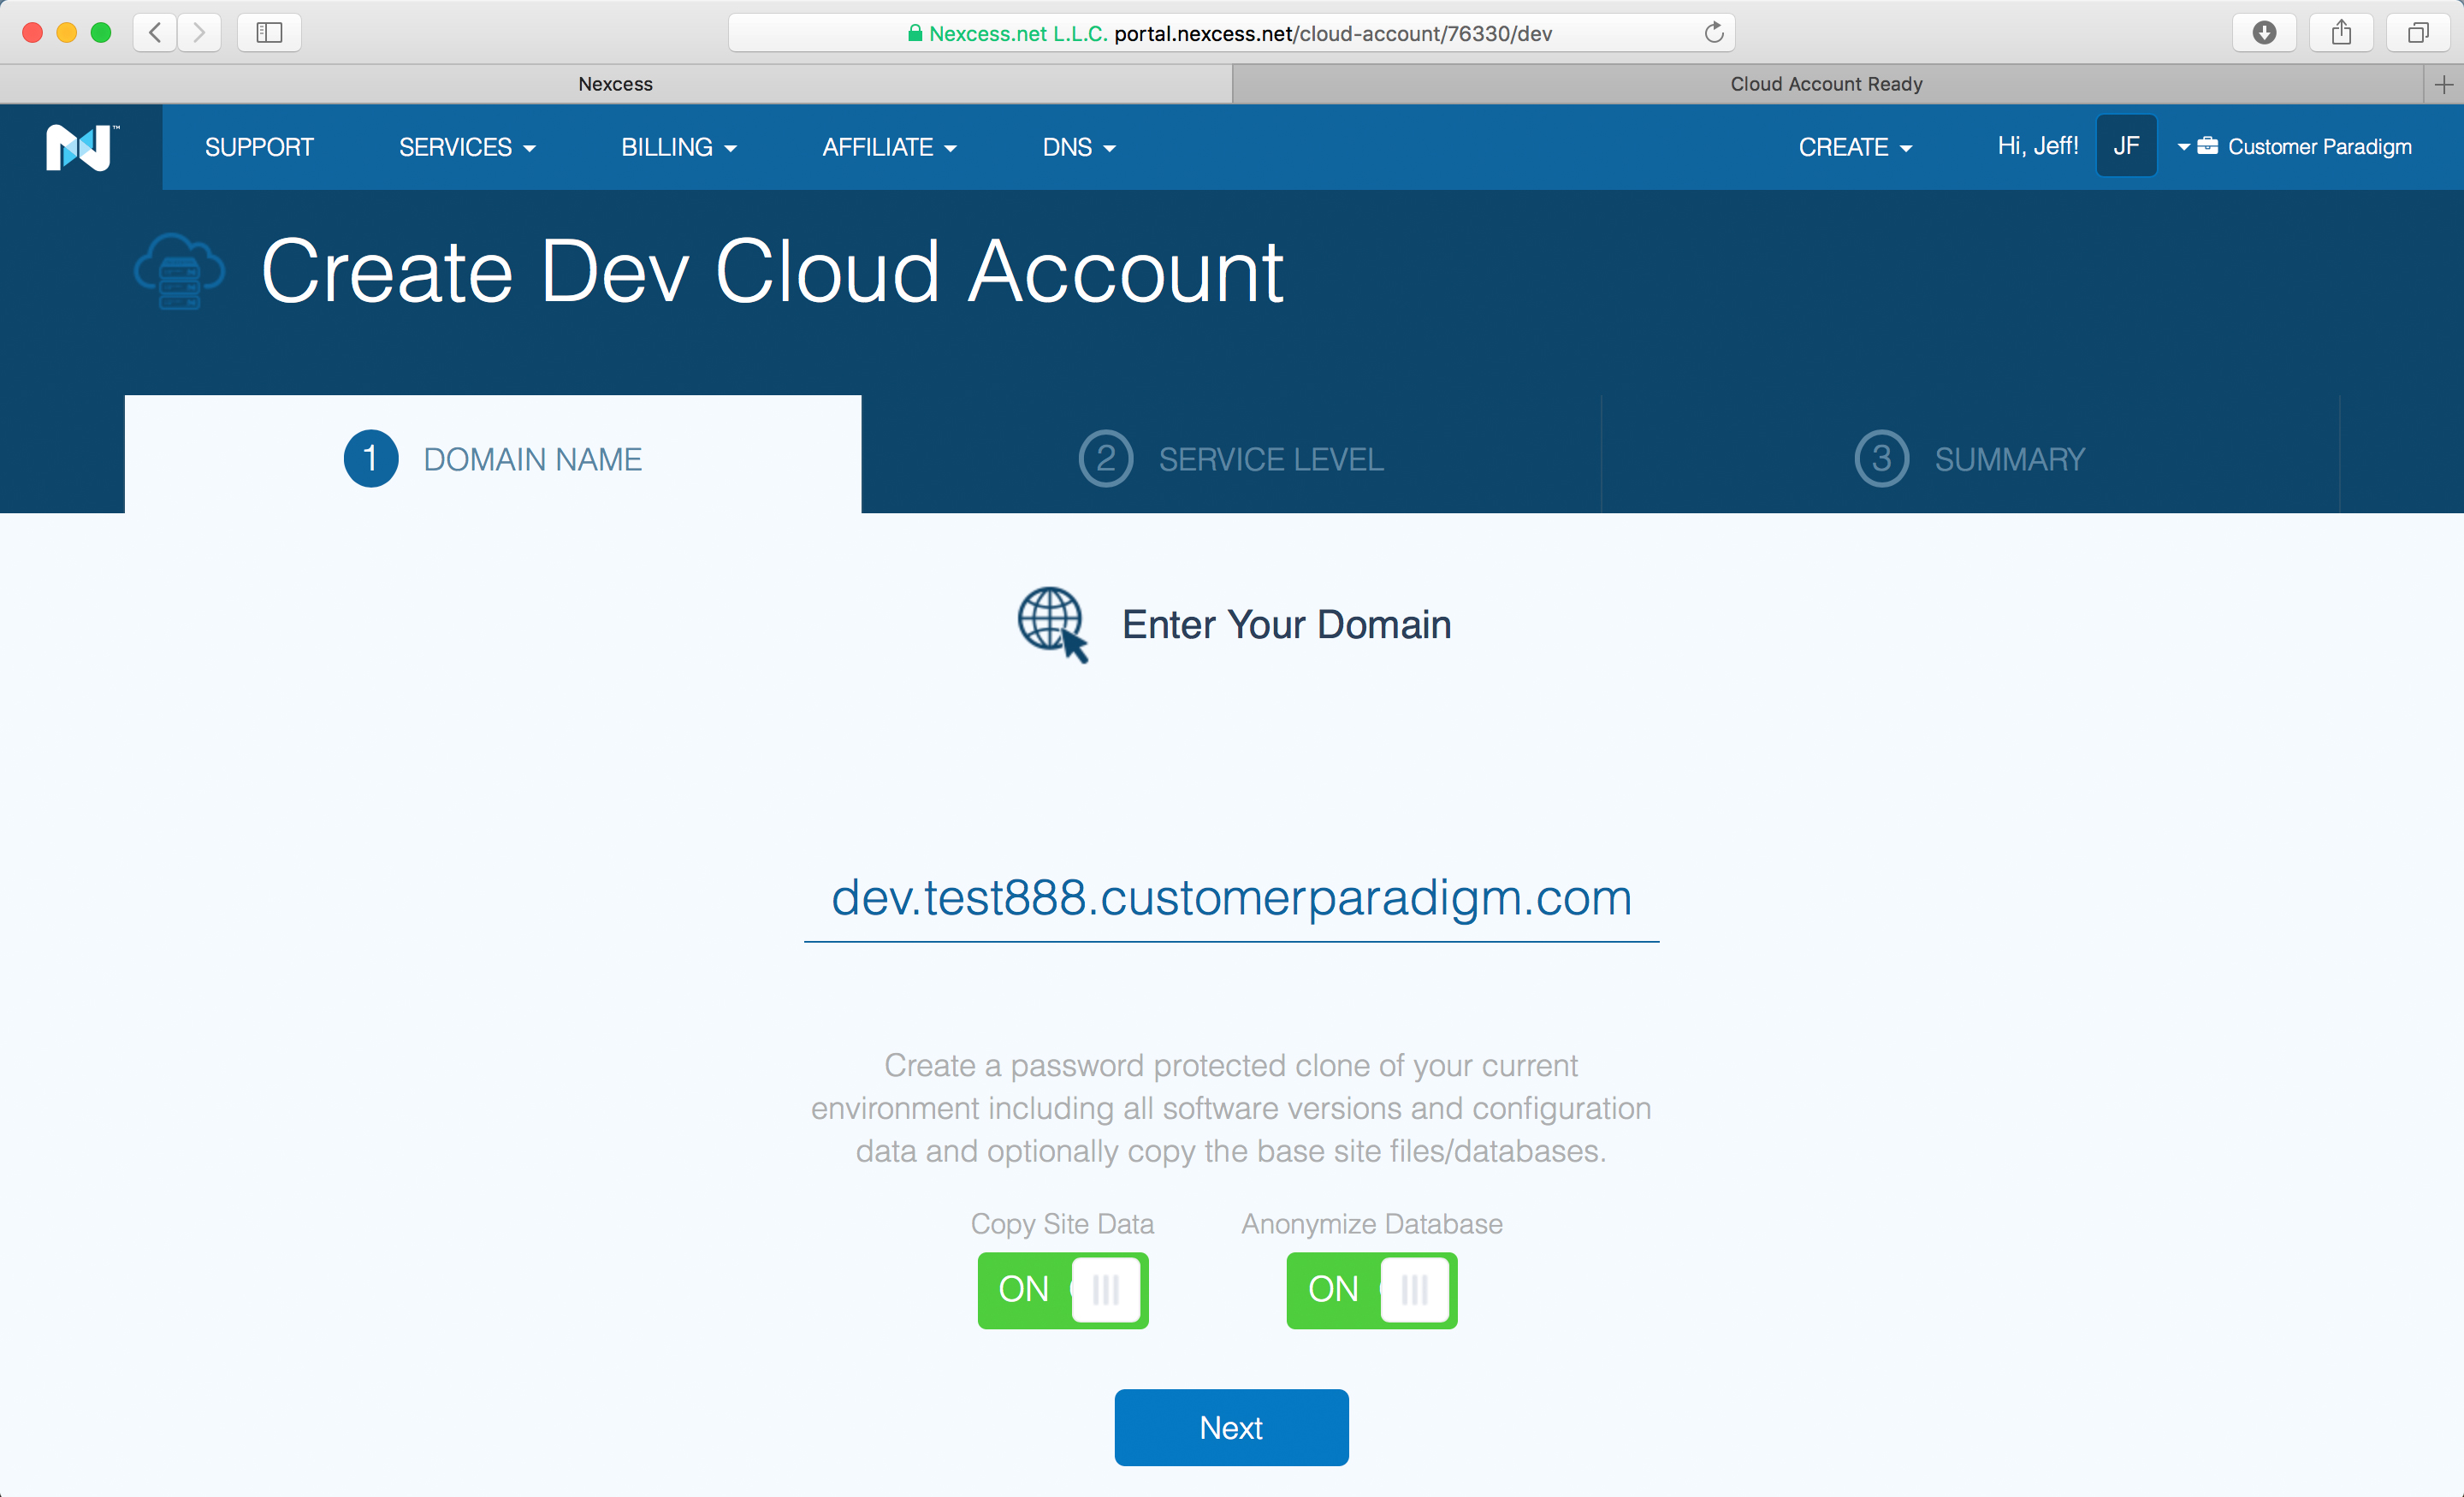Switch to the Nexcess browser tab
This screenshot has height=1497, width=2464.
pos(616,84)
